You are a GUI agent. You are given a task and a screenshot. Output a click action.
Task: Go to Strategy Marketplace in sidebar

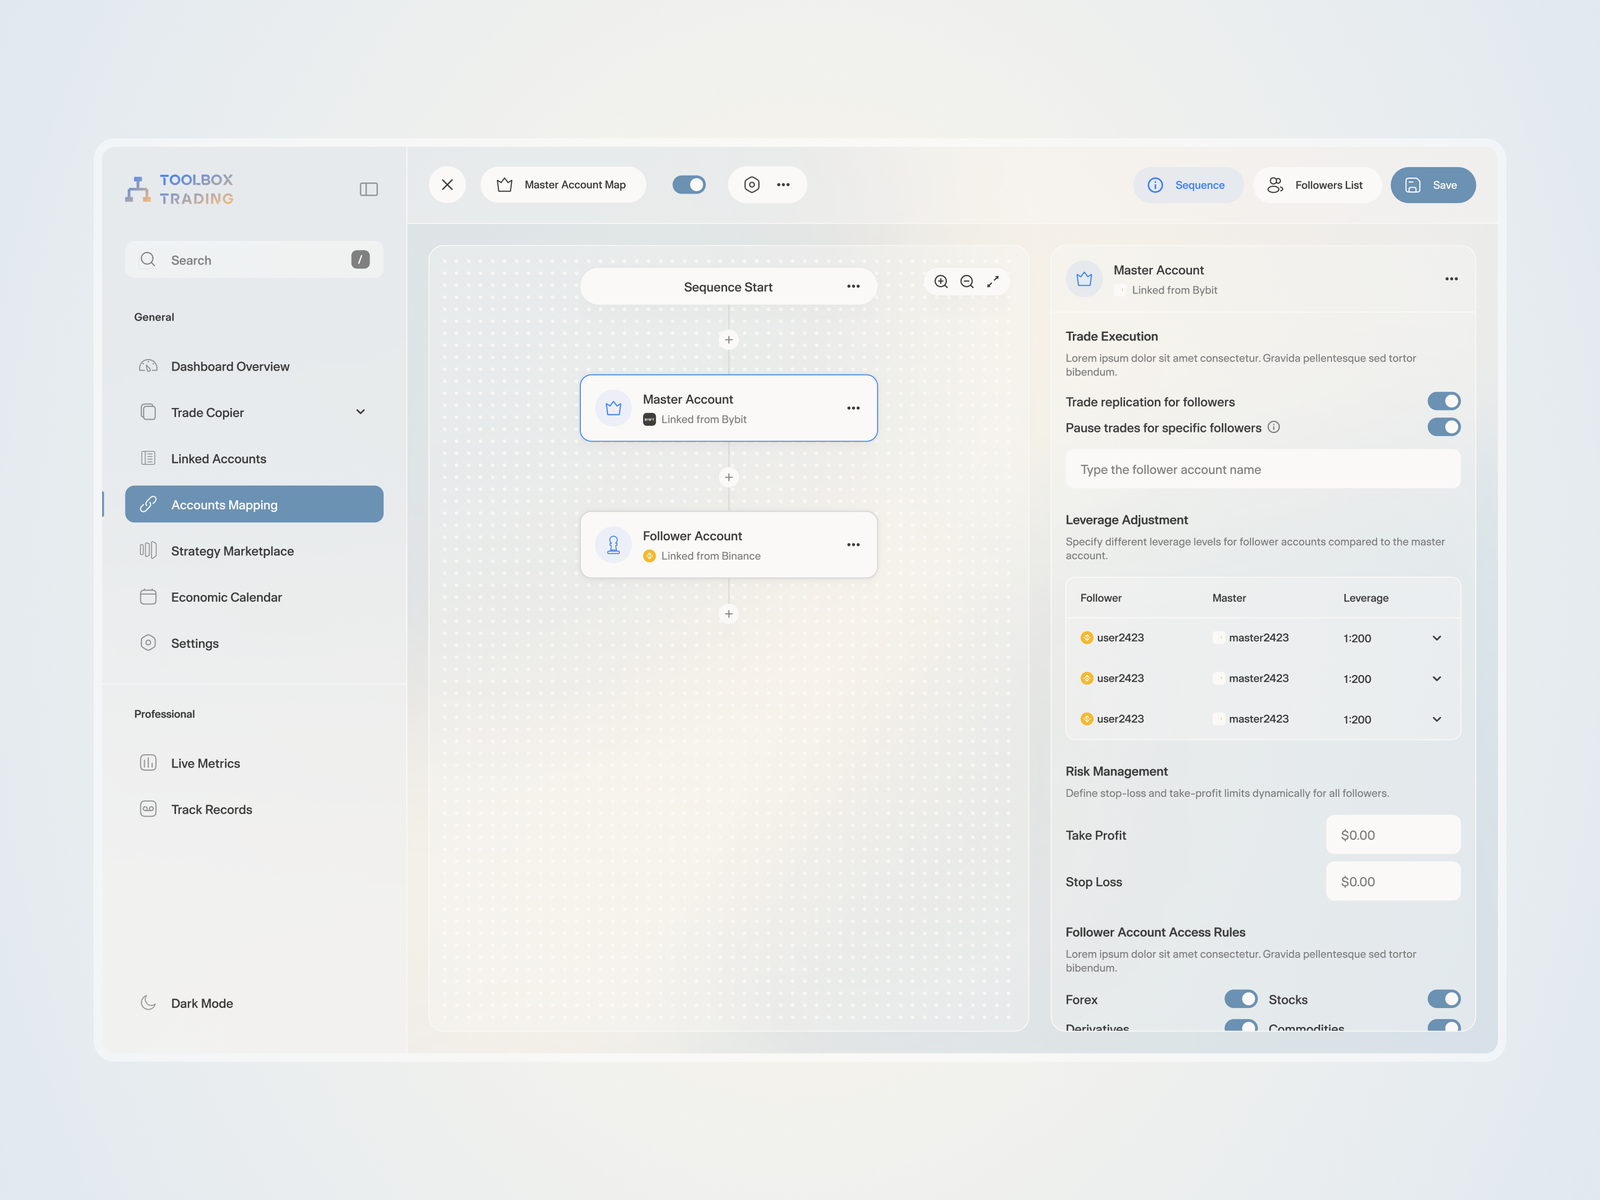click(x=232, y=551)
